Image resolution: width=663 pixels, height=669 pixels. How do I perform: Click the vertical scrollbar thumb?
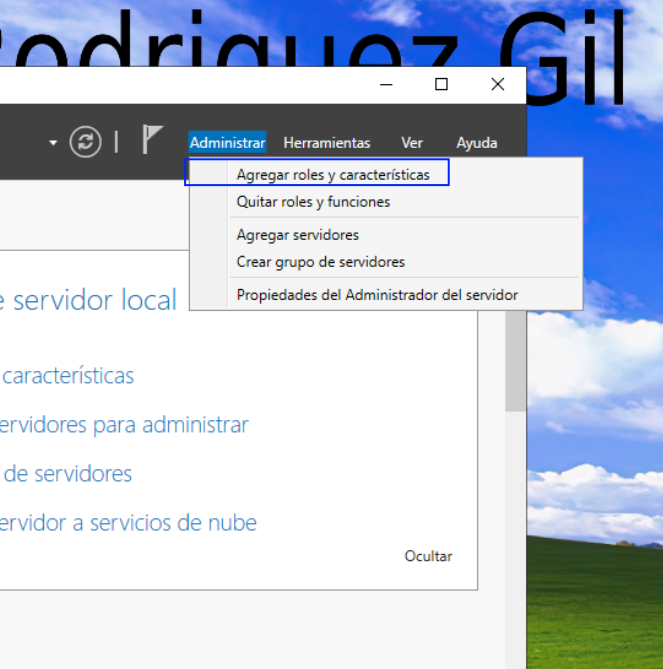[x=515, y=361]
